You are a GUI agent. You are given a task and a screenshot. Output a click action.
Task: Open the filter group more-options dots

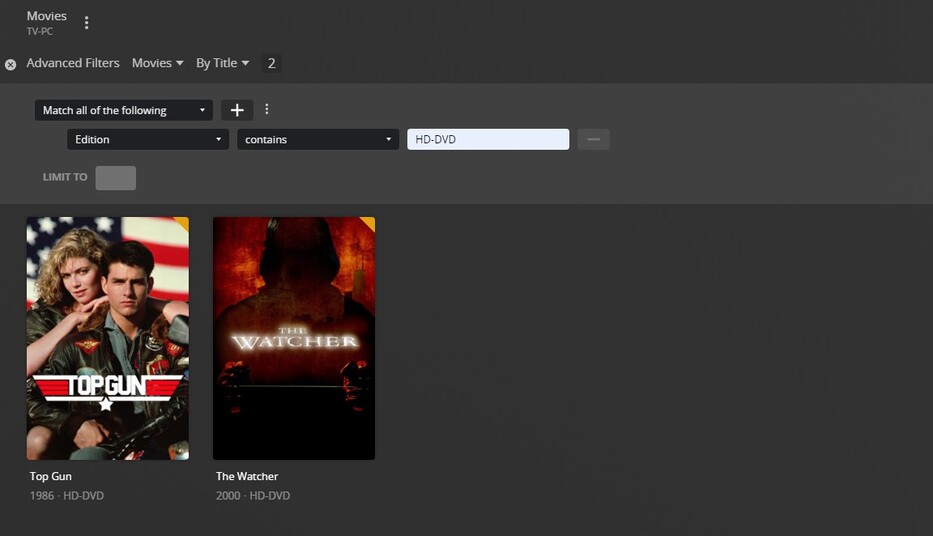pyautogui.click(x=267, y=109)
